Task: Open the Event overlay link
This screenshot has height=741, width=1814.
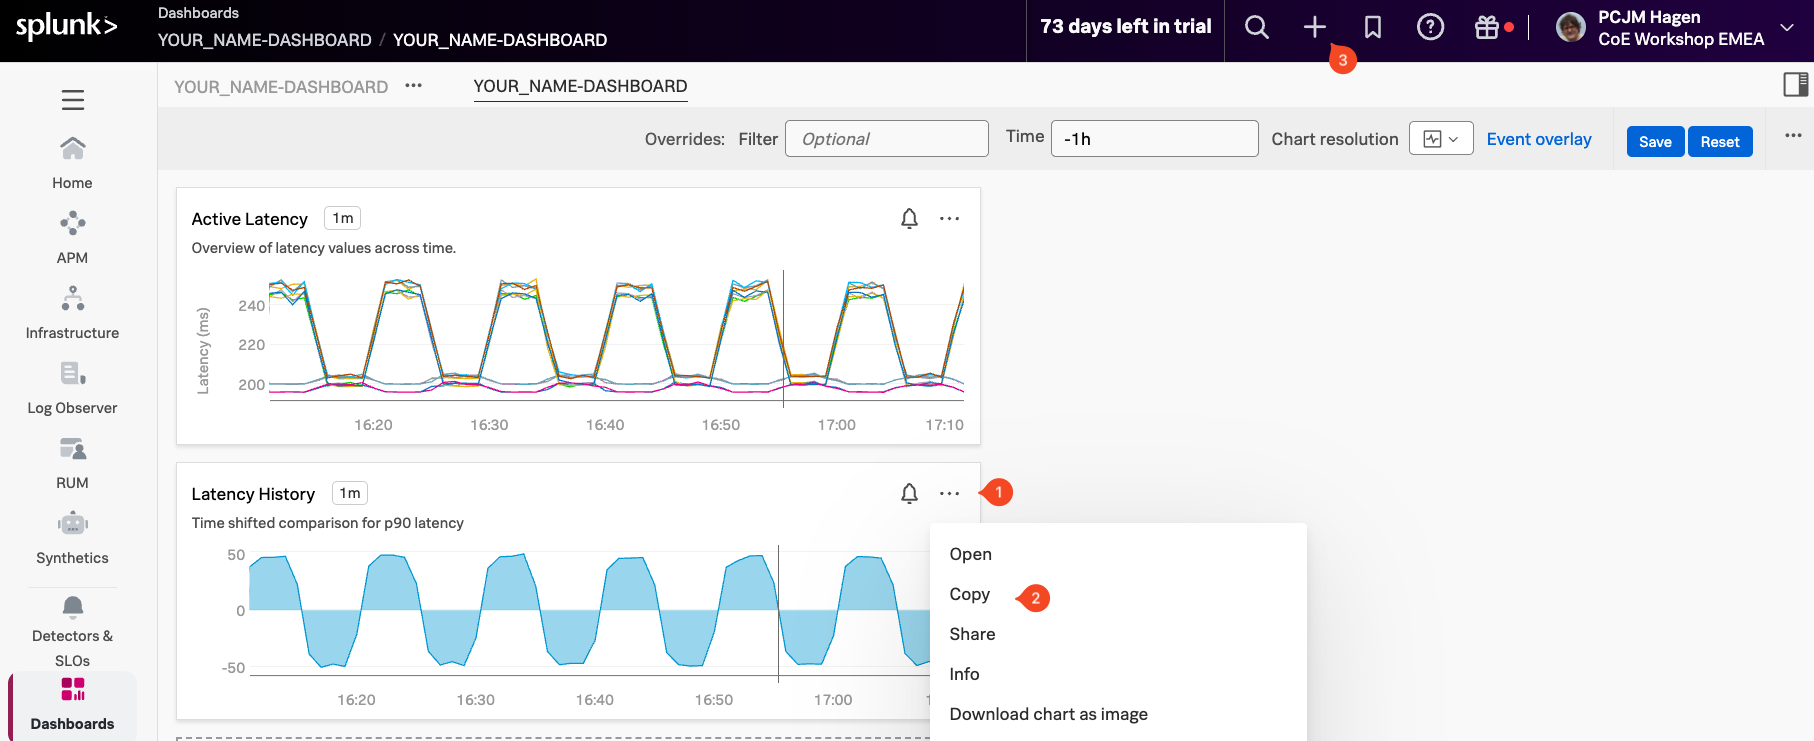Action: [1538, 139]
